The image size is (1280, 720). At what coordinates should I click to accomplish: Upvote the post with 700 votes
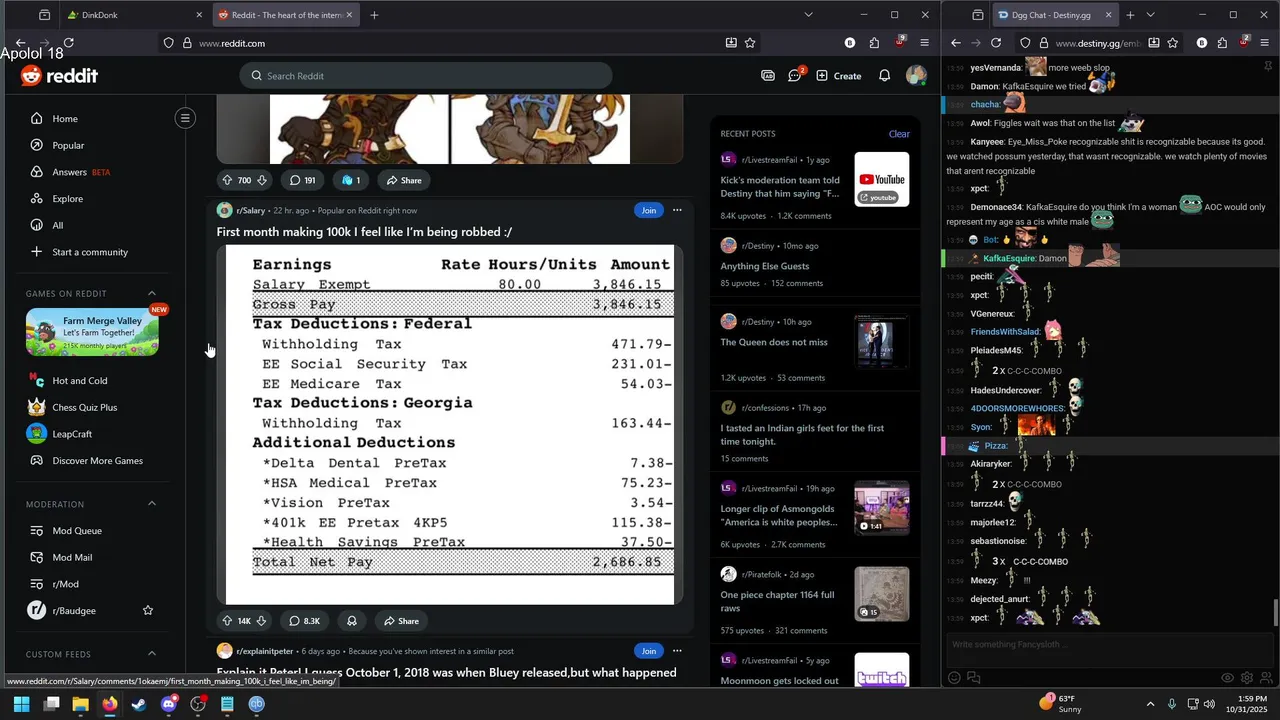[x=227, y=180]
